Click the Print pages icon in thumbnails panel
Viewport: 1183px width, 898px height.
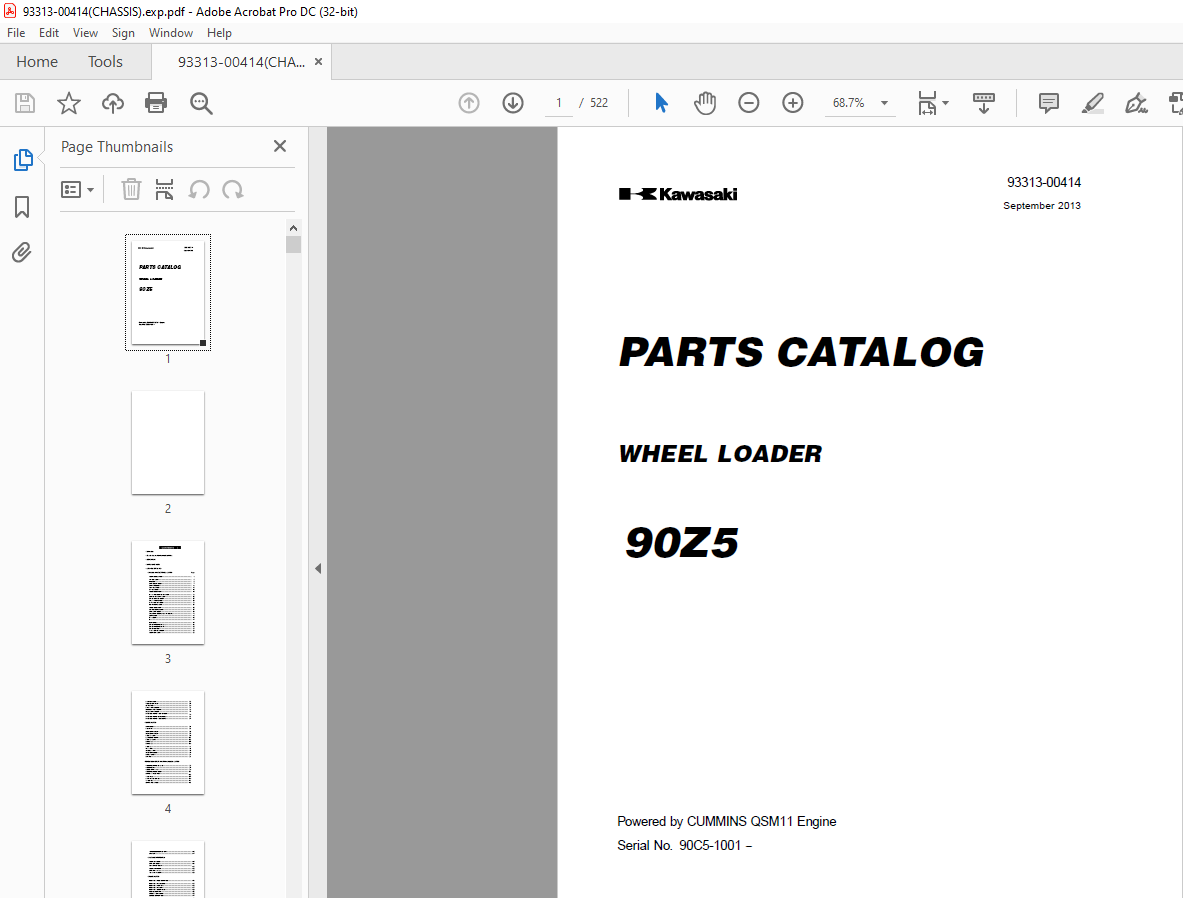tap(164, 189)
